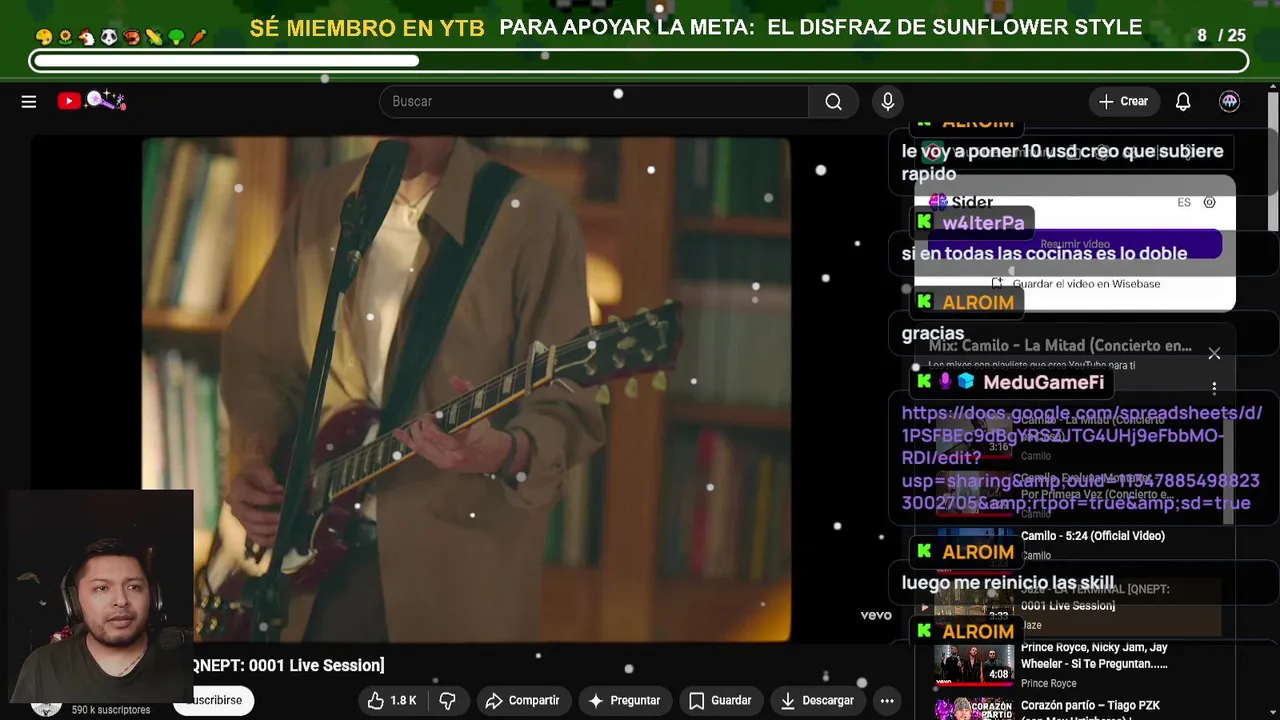Click the guitar video player
Viewport: 1280px width, 720px height.
[x=466, y=390]
